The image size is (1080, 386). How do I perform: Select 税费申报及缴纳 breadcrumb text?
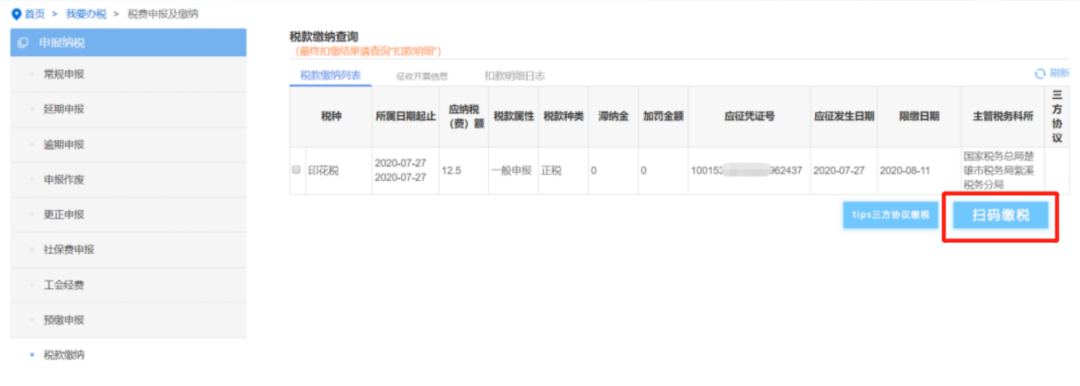[x=163, y=14]
